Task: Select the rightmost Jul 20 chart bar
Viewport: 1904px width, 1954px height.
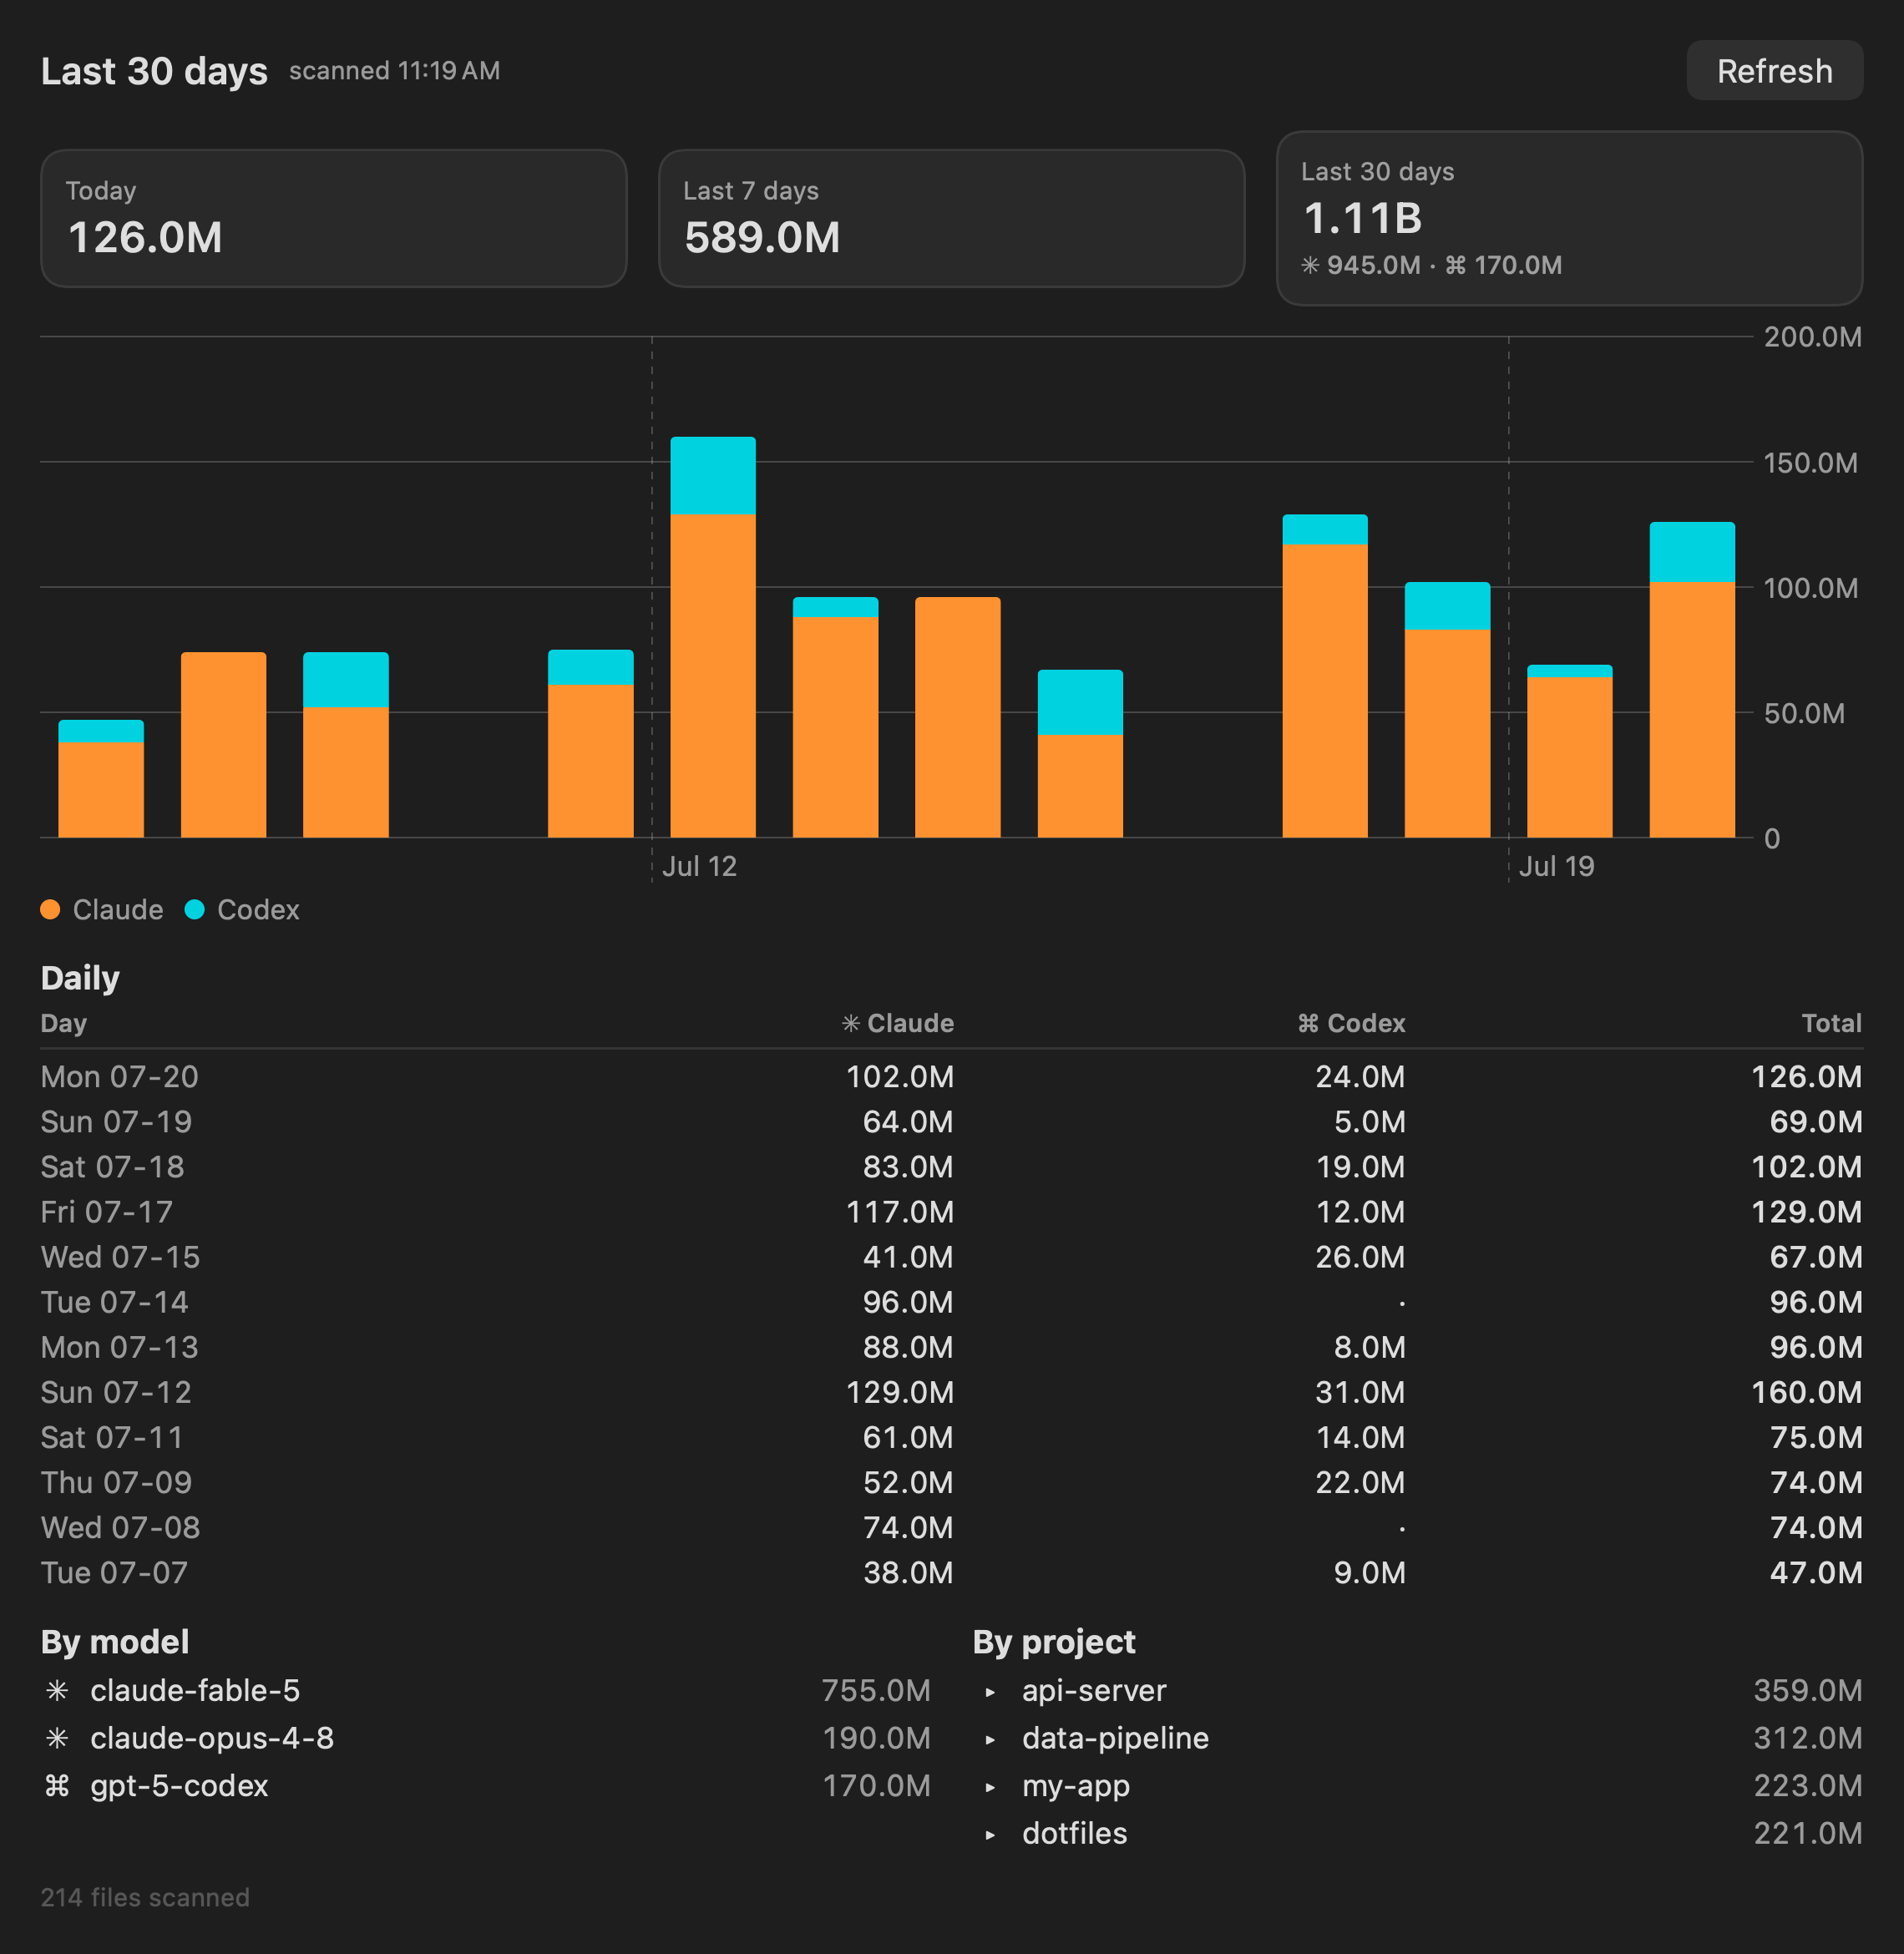Action: click(1692, 680)
